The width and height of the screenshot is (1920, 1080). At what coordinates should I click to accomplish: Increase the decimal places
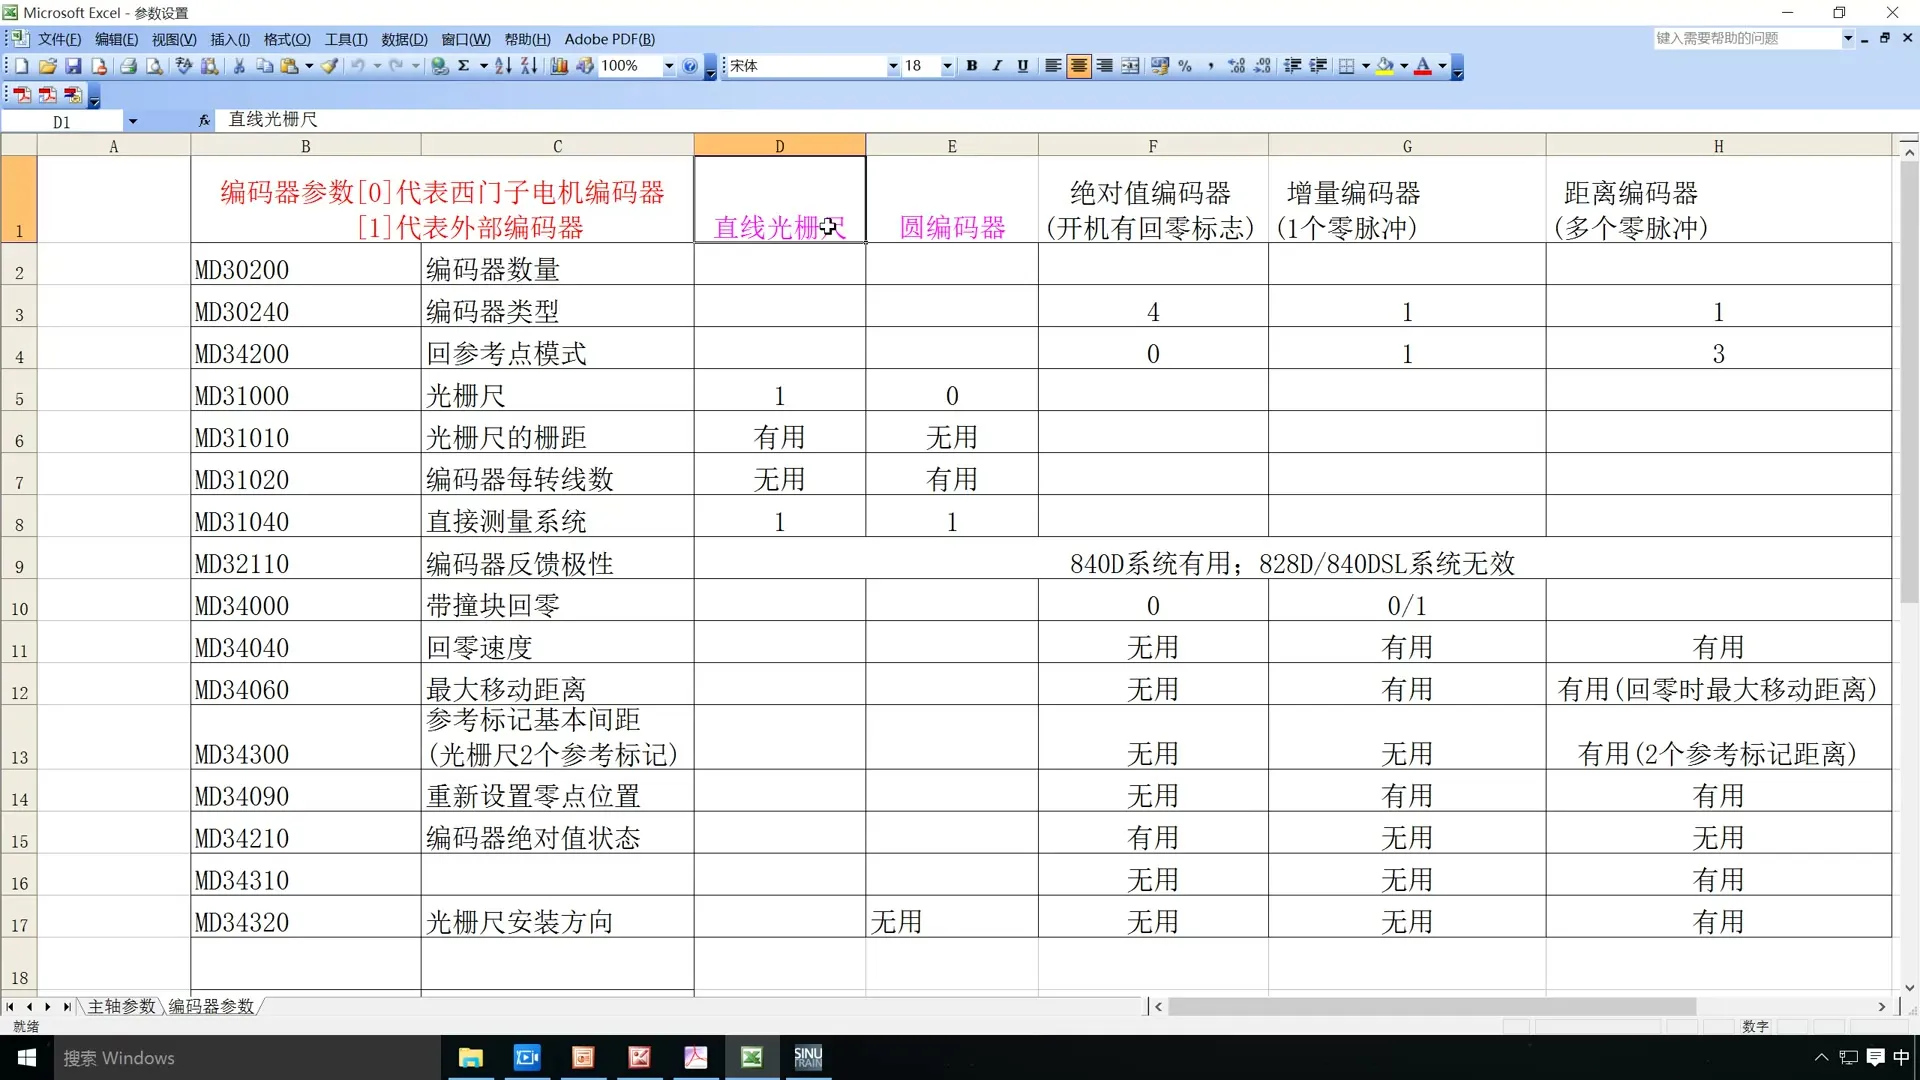[1236, 66]
